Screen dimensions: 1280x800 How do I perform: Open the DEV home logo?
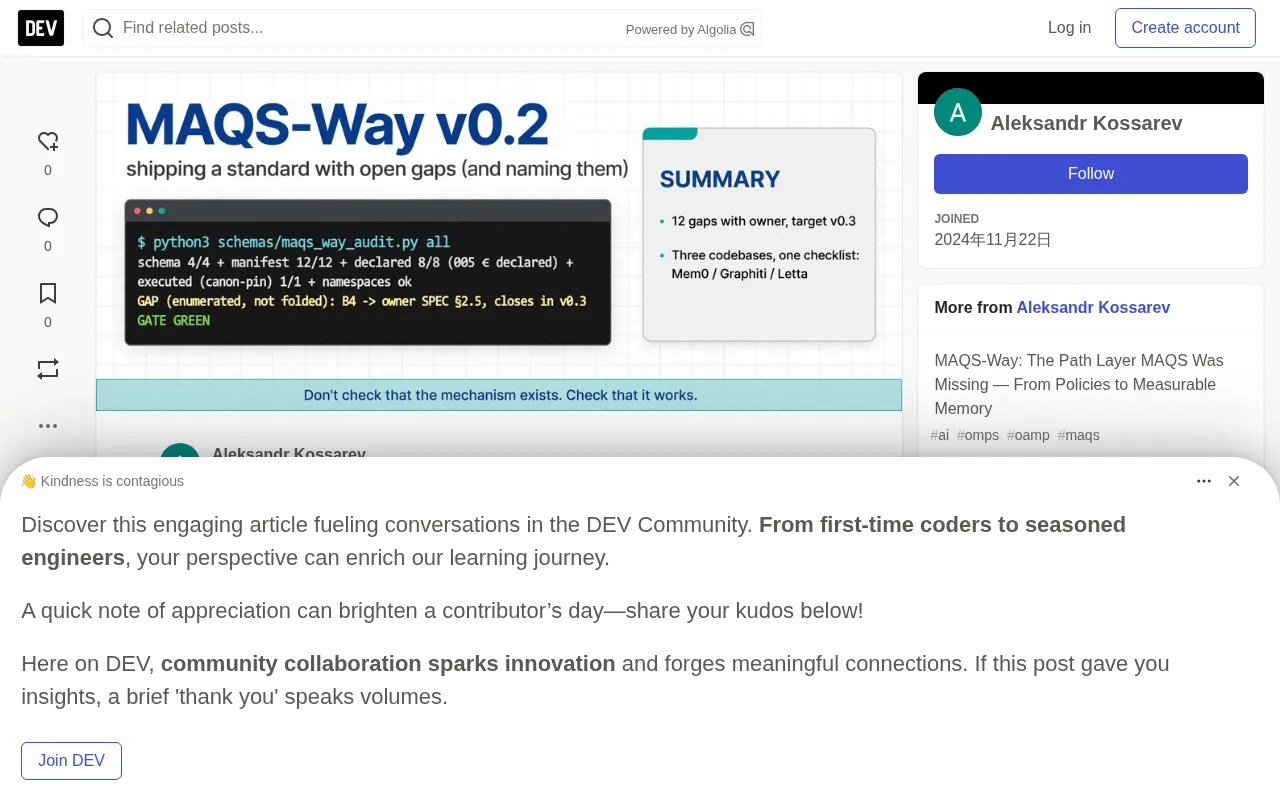(41, 28)
